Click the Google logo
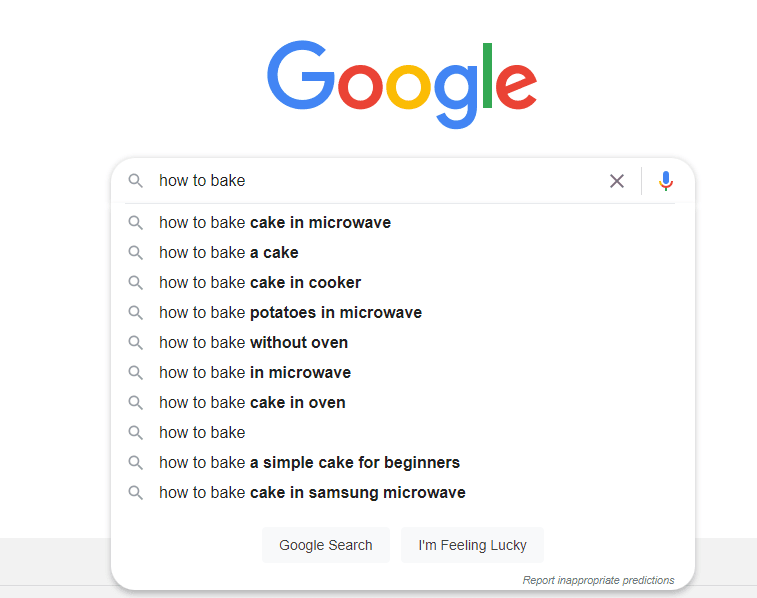This screenshot has height=598, width=757. pos(402,84)
